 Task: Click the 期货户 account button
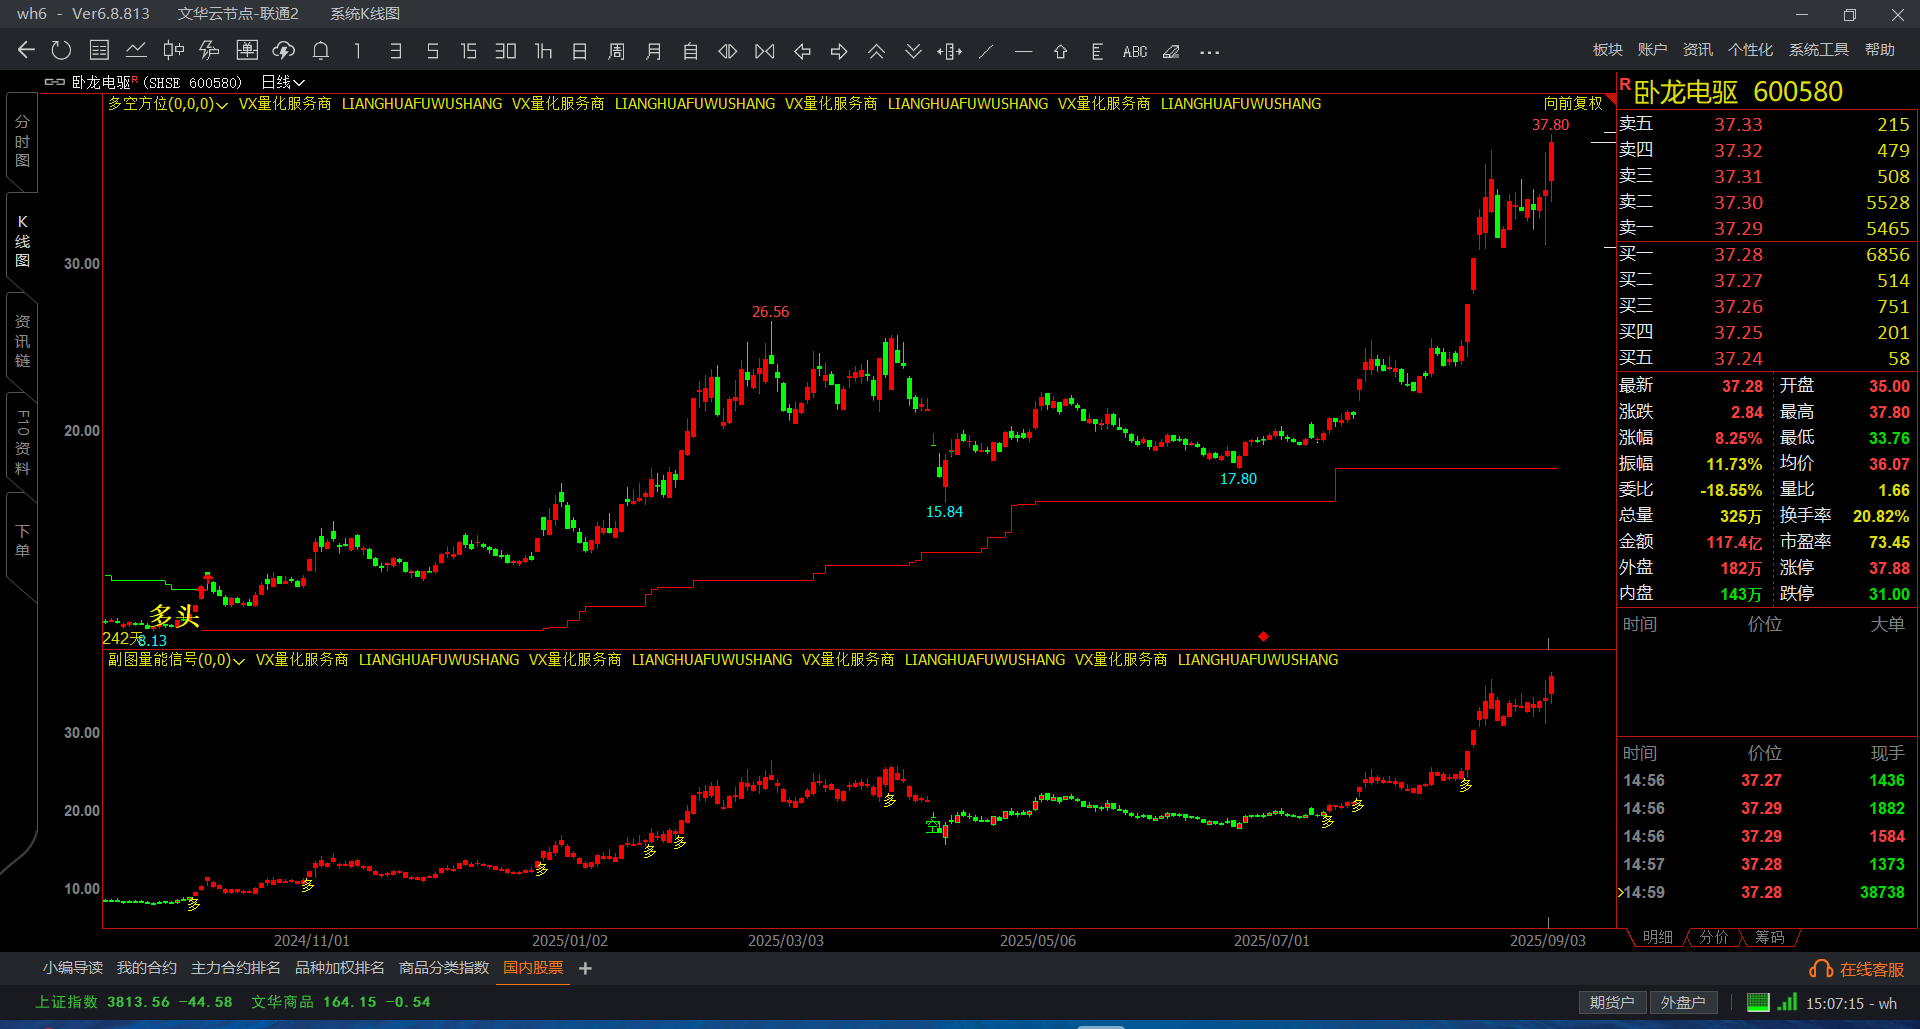click(x=1612, y=1002)
